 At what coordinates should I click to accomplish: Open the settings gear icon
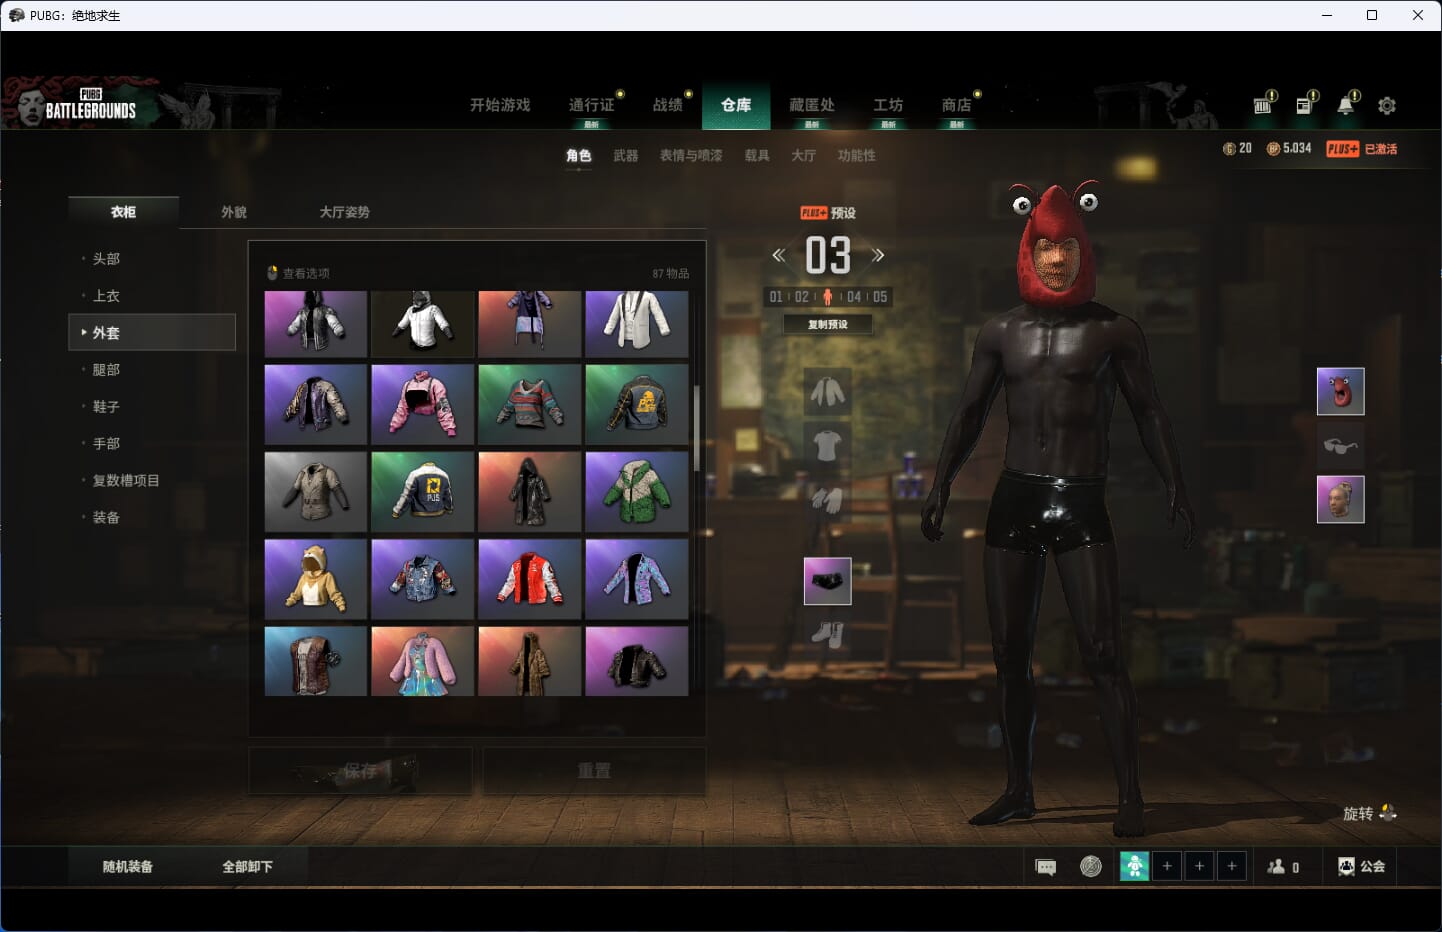click(1387, 105)
